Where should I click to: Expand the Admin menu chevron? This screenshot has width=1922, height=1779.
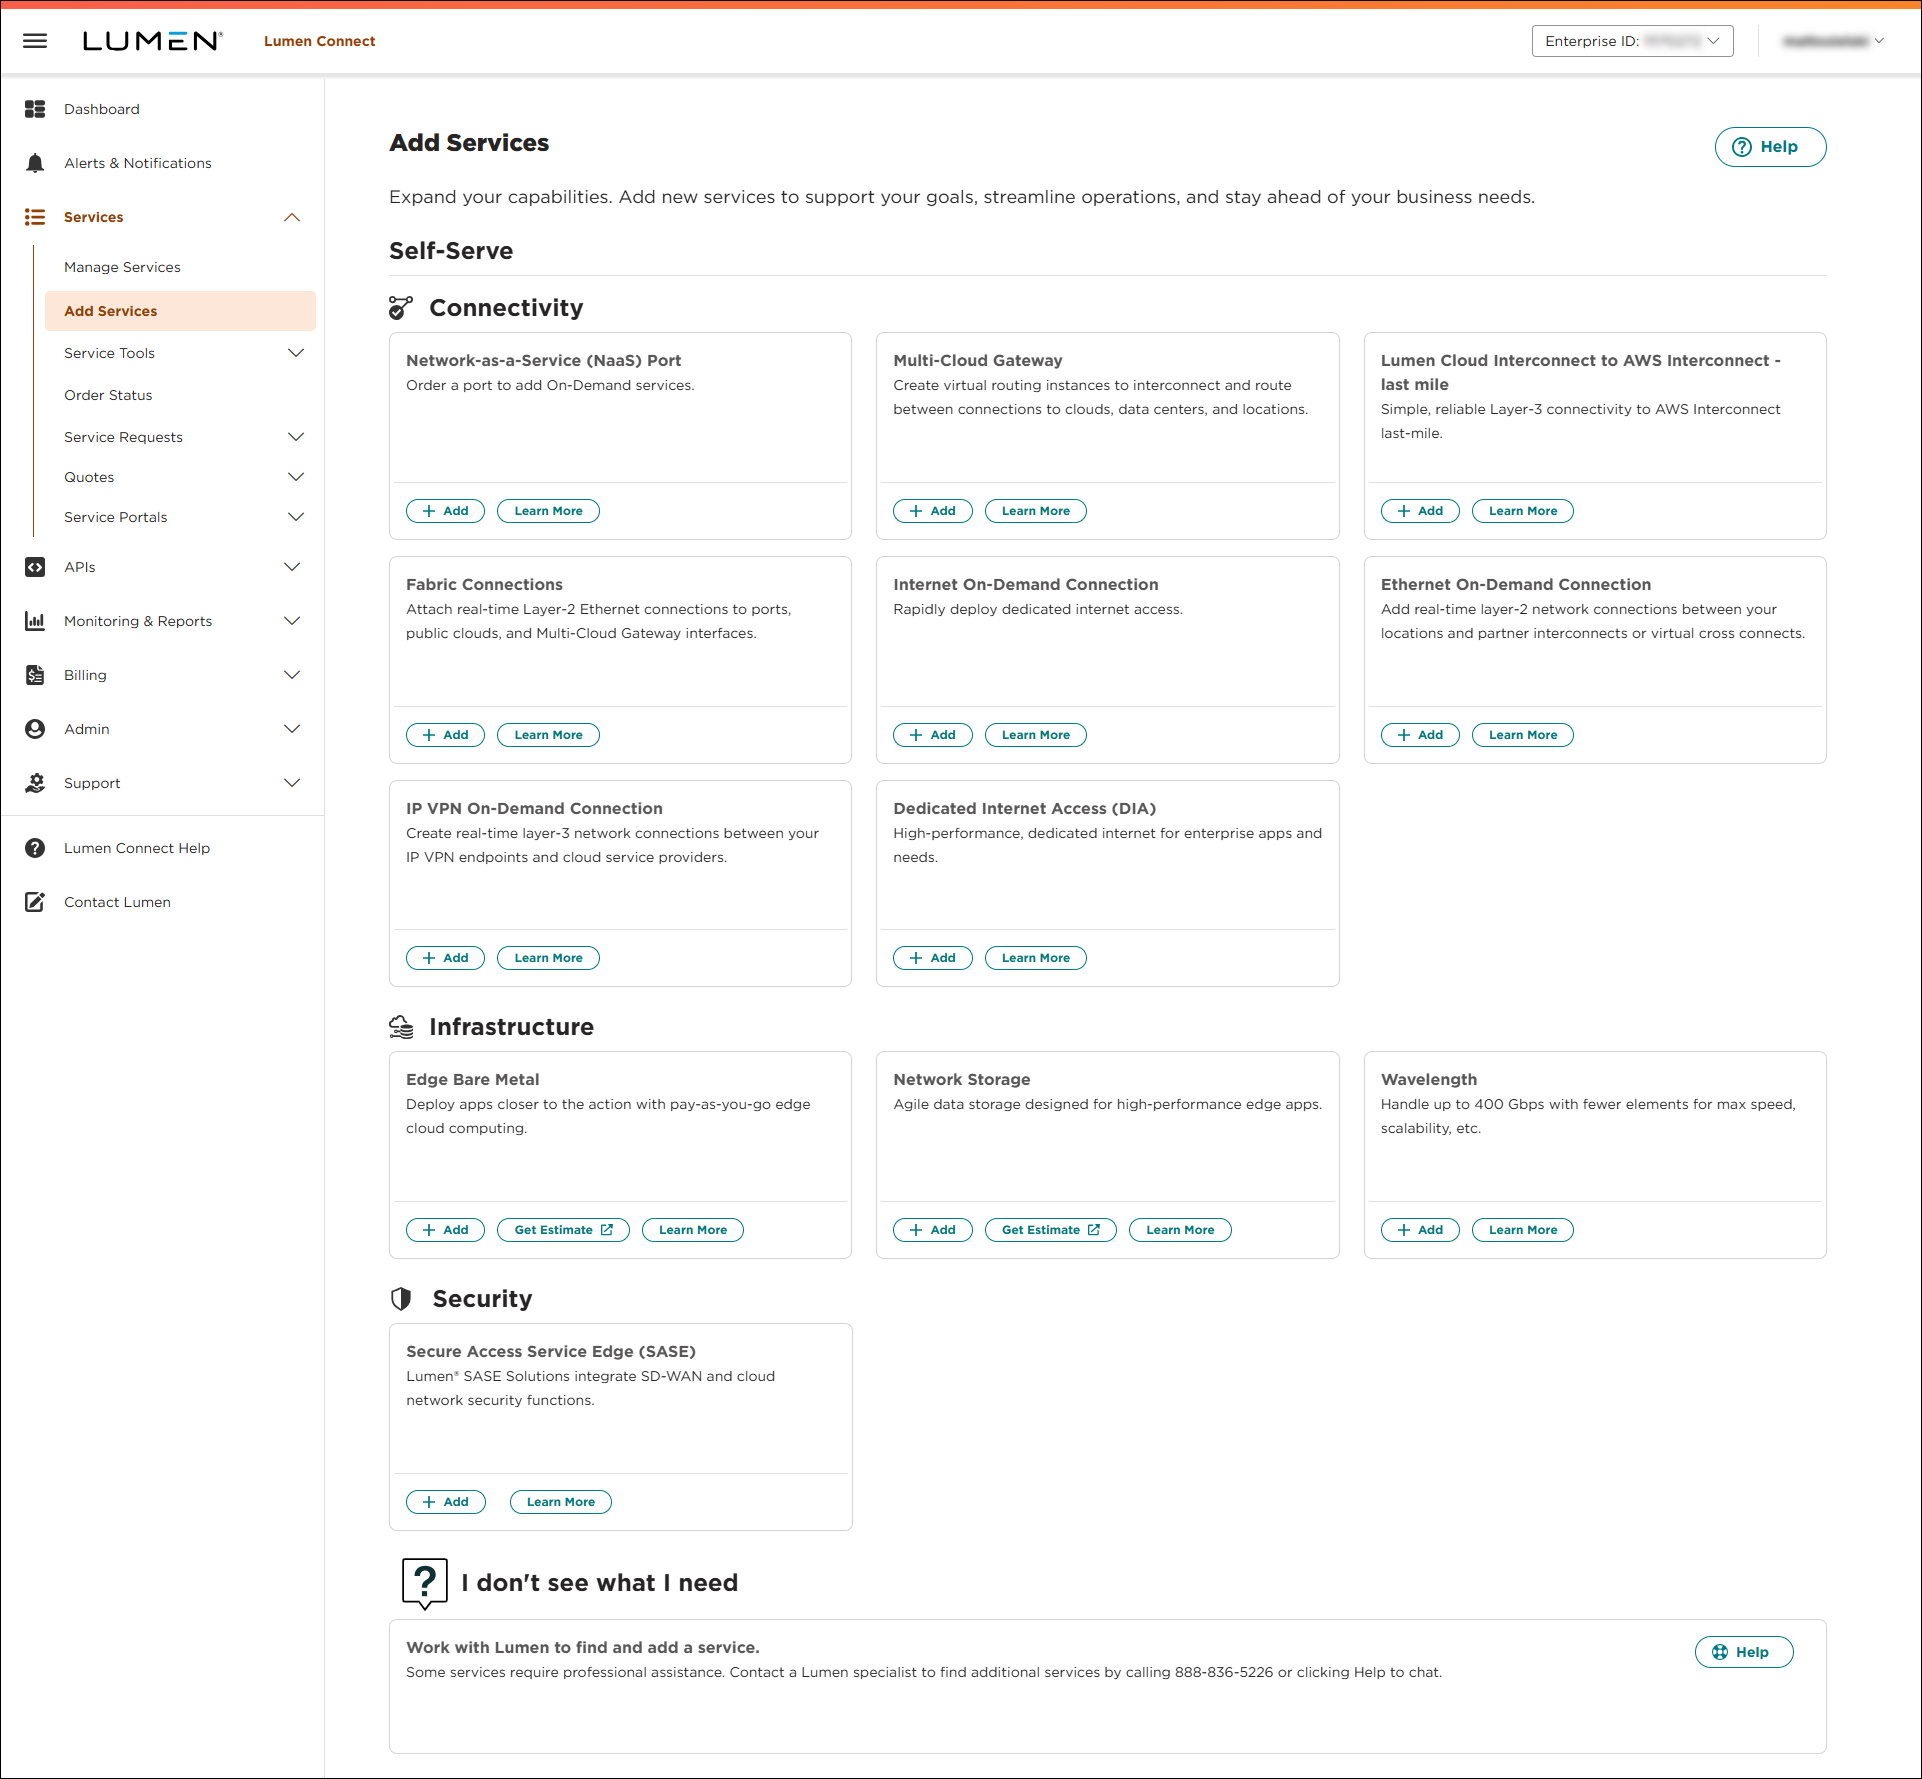[x=292, y=729]
